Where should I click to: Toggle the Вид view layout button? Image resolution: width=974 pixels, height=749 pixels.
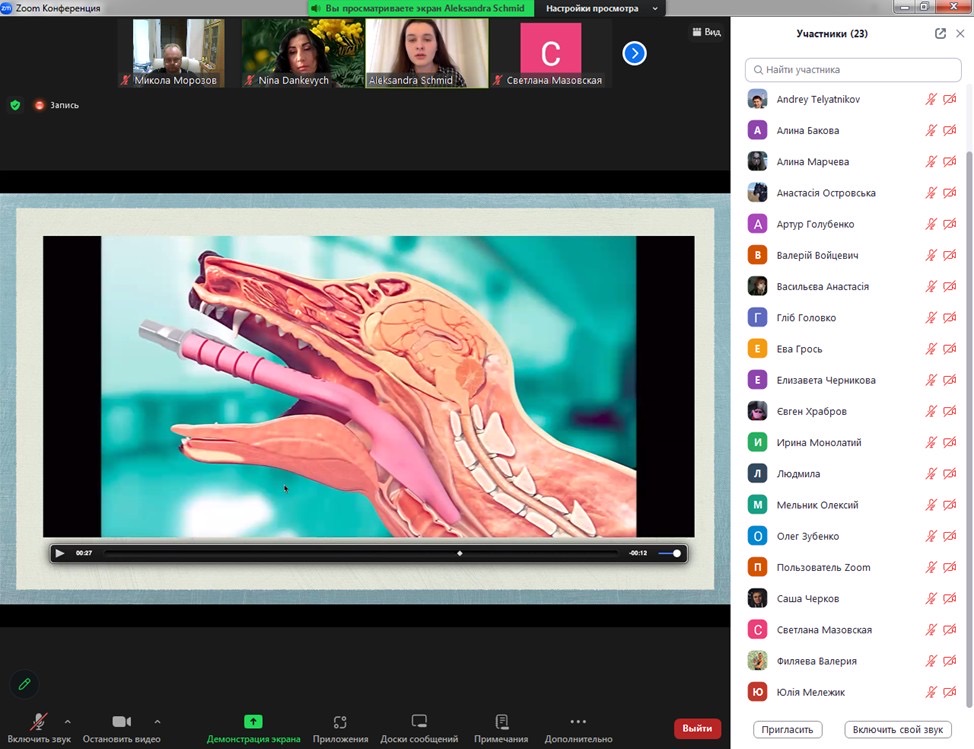[706, 32]
